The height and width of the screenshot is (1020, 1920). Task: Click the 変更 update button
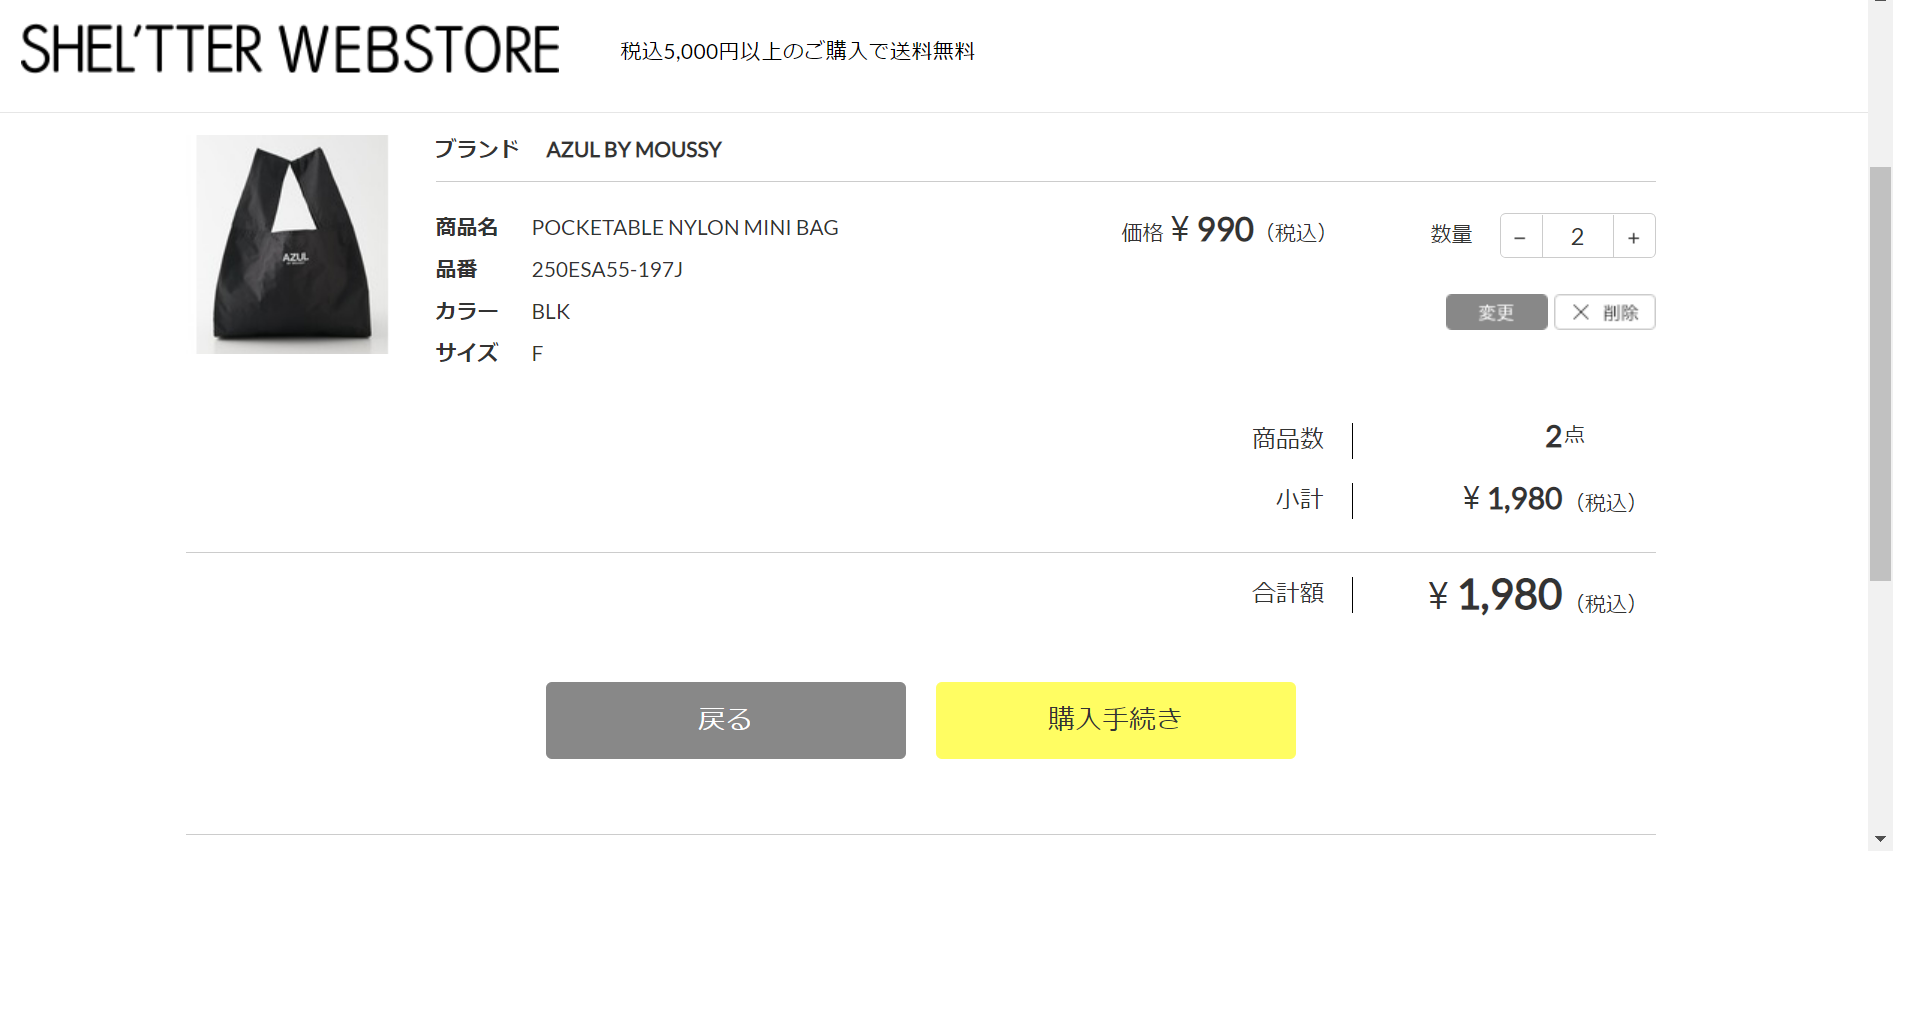point(1496,312)
